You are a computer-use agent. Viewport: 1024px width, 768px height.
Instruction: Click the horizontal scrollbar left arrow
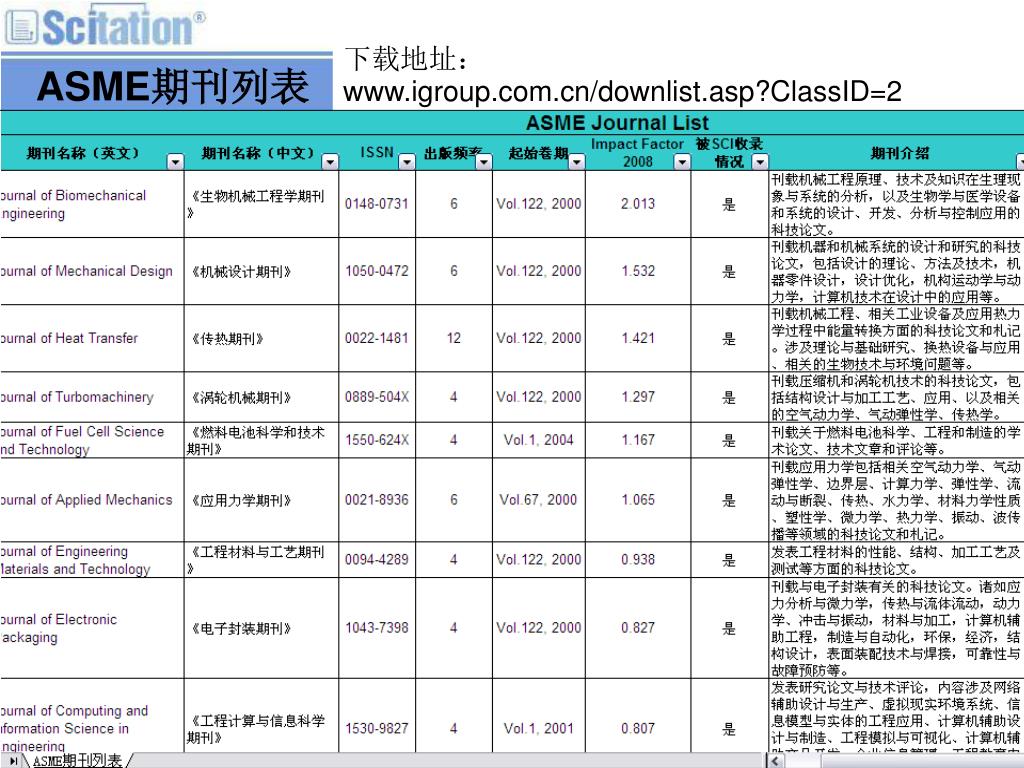point(775,761)
